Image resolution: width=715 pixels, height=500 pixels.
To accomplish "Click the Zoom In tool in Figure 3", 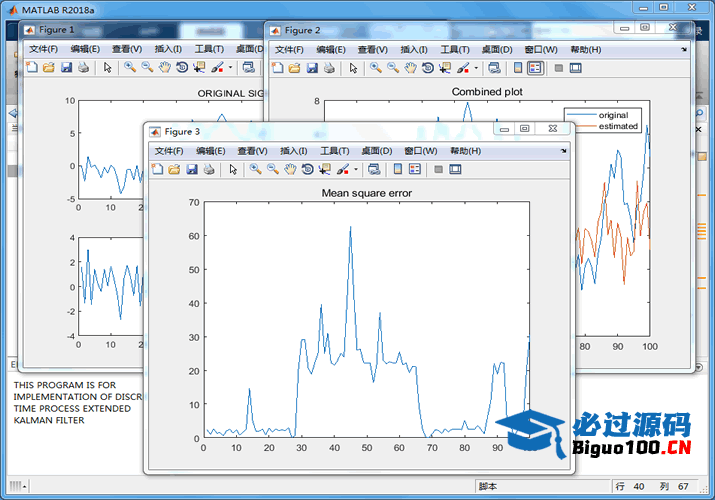I will coord(255,170).
